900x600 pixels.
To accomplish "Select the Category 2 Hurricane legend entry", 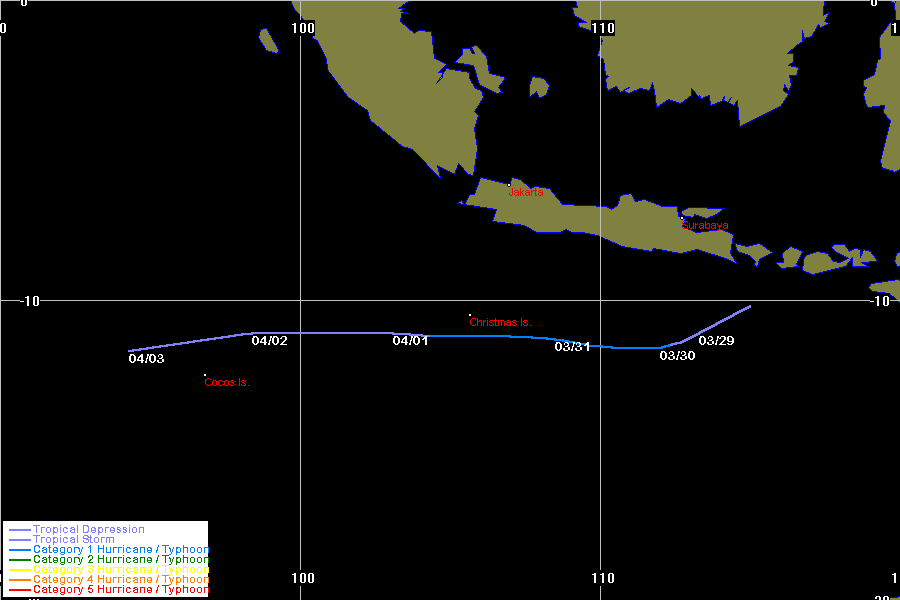I will point(120,559).
